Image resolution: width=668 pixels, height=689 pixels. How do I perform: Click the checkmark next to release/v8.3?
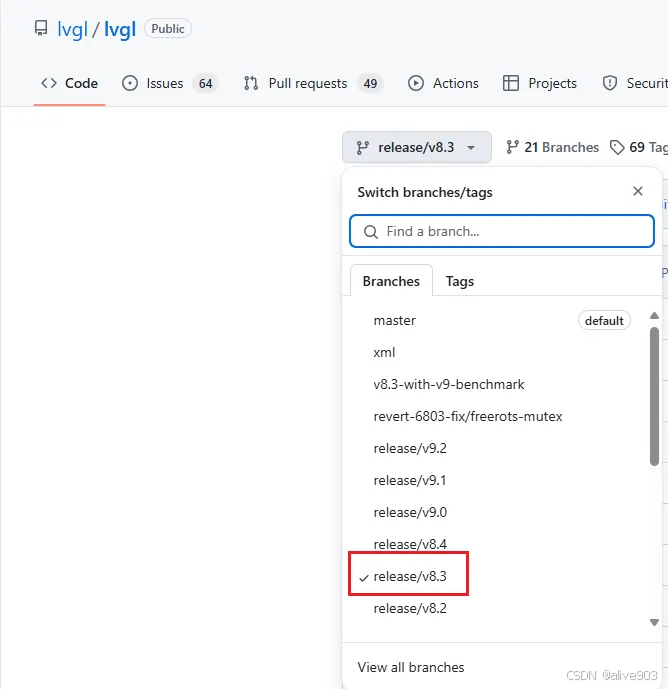[363, 578]
